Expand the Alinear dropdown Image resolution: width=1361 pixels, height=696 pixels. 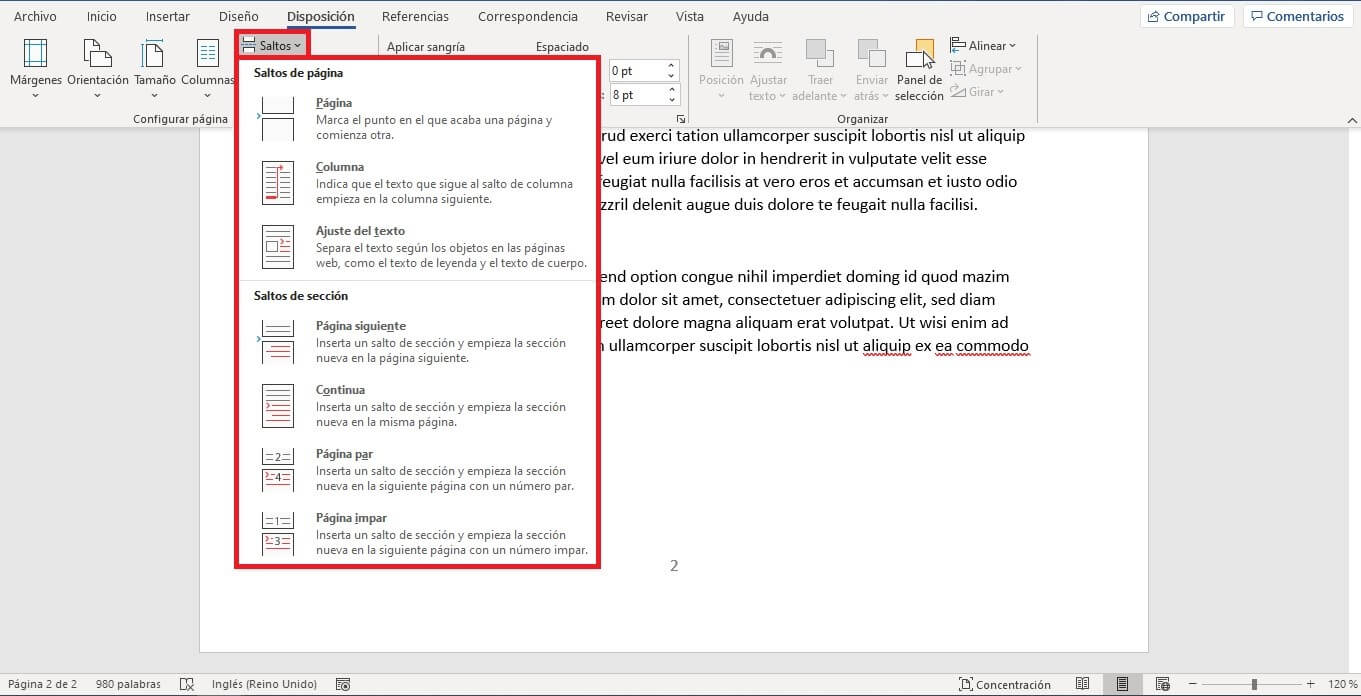point(983,46)
